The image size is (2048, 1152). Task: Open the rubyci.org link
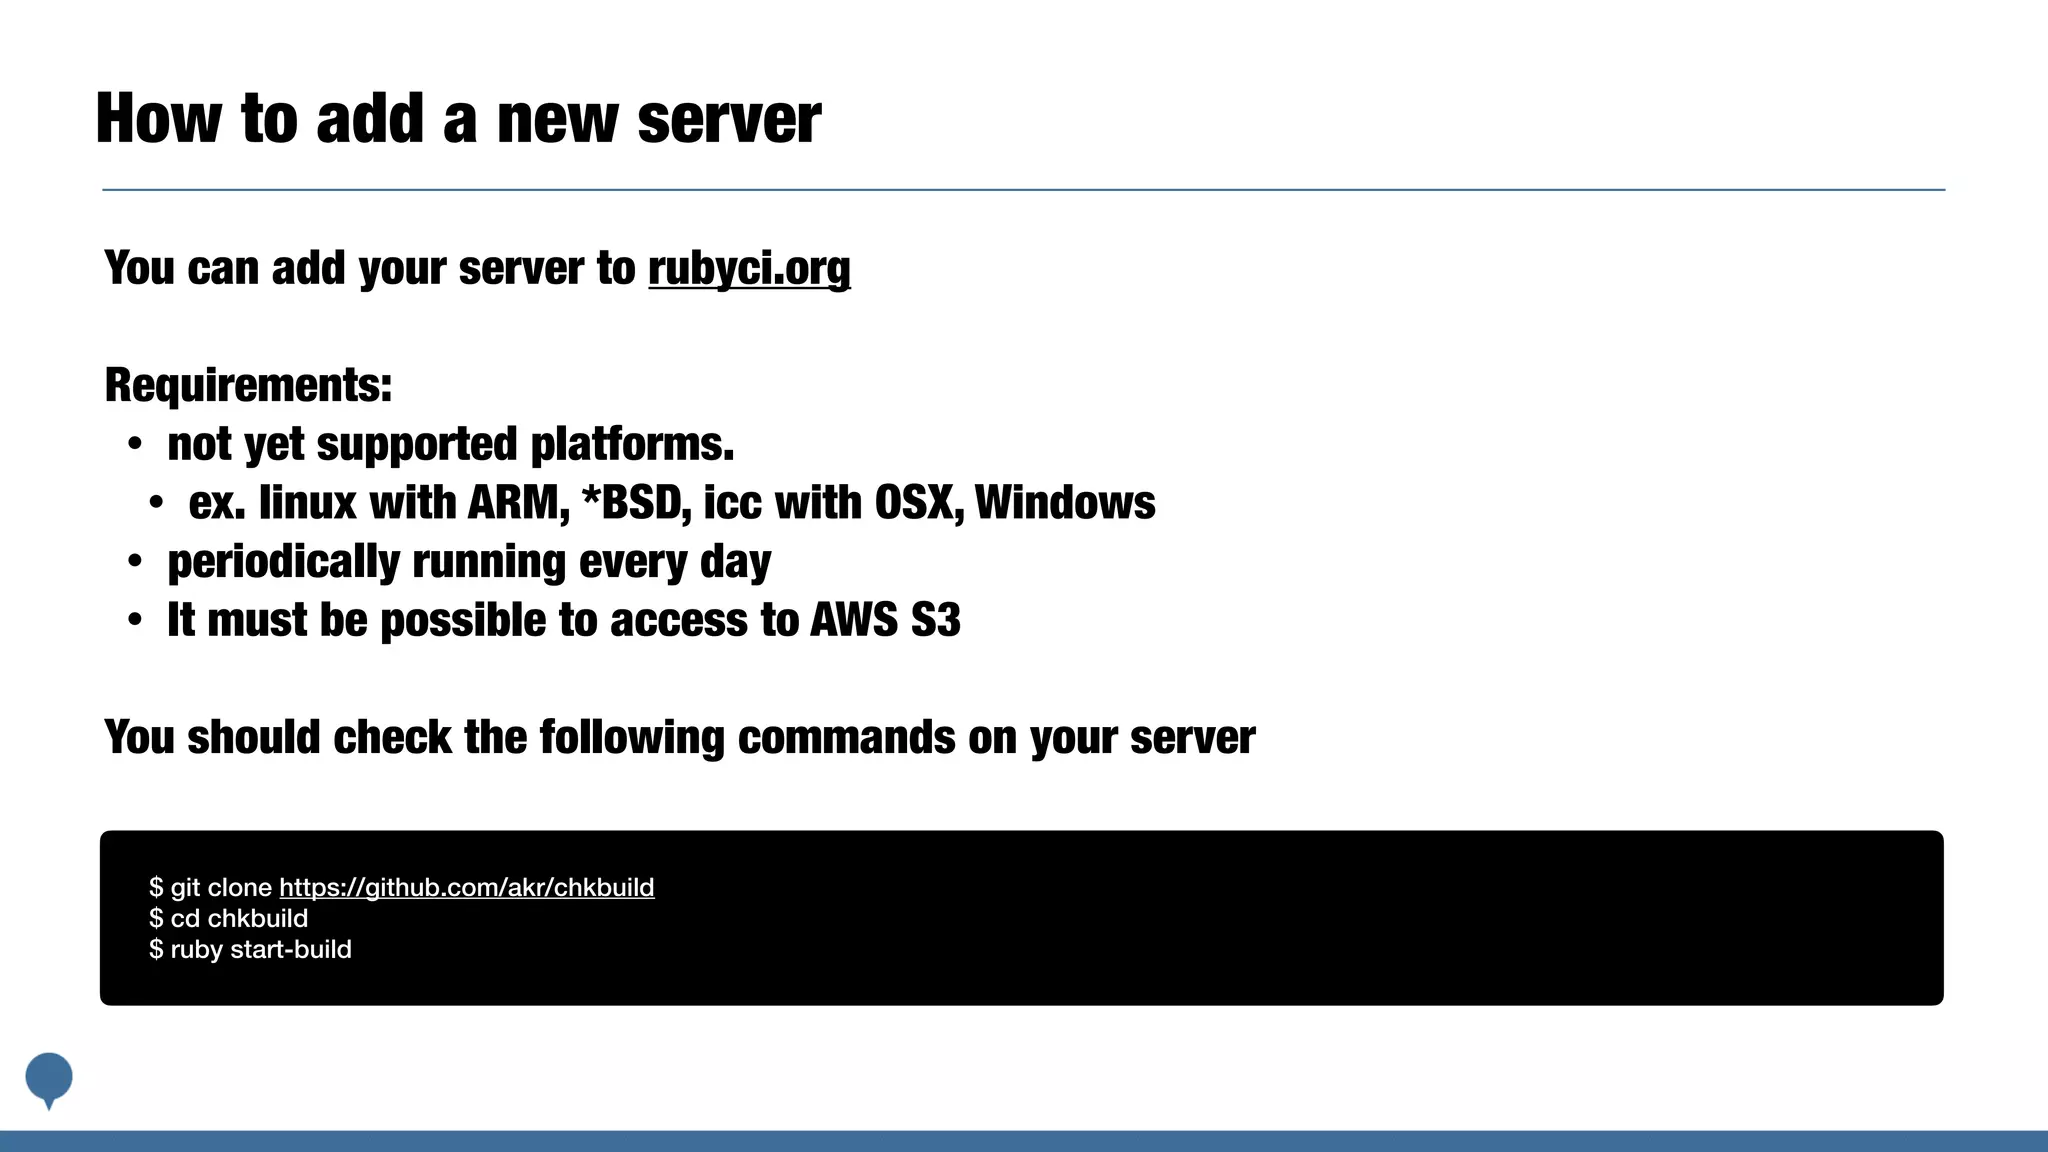749,268
